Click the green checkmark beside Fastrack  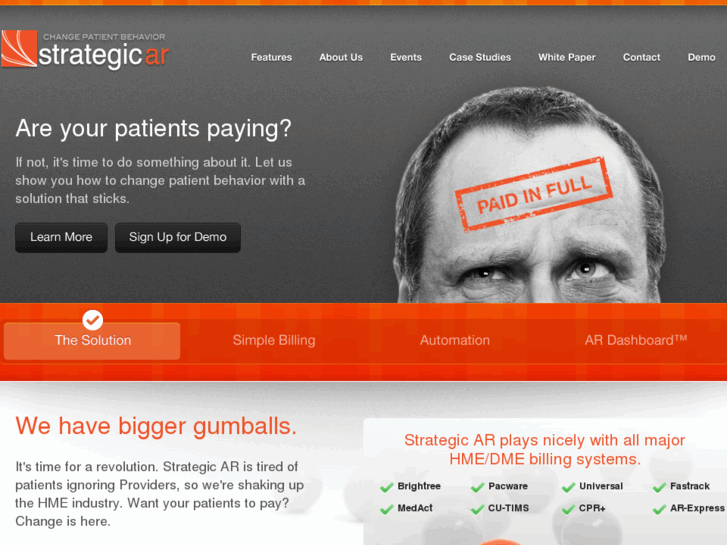tap(659, 487)
